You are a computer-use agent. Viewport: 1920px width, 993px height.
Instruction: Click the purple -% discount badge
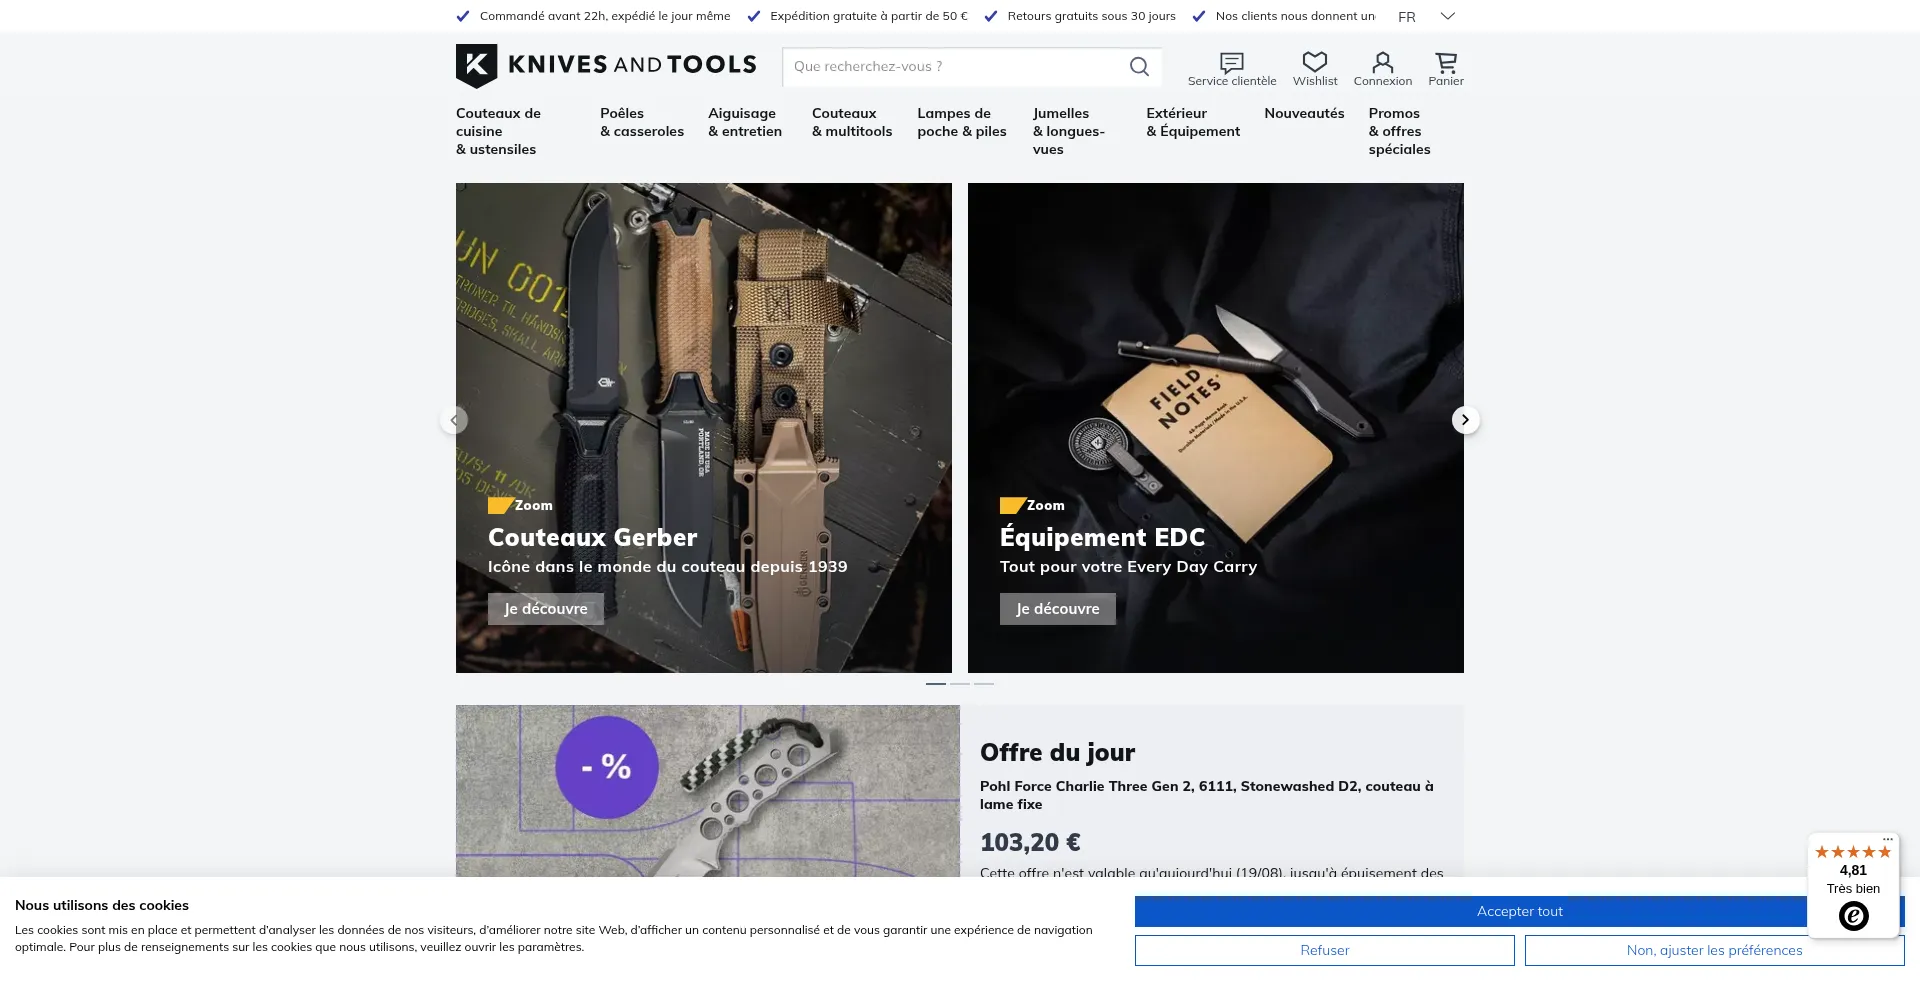point(607,767)
